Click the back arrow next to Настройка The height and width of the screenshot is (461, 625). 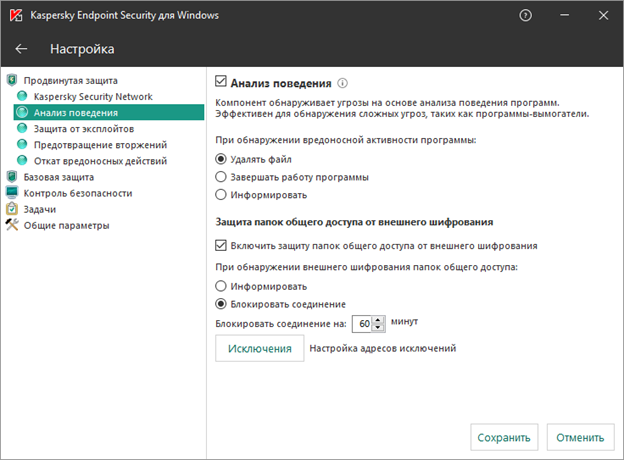pyautogui.click(x=22, y=49)
